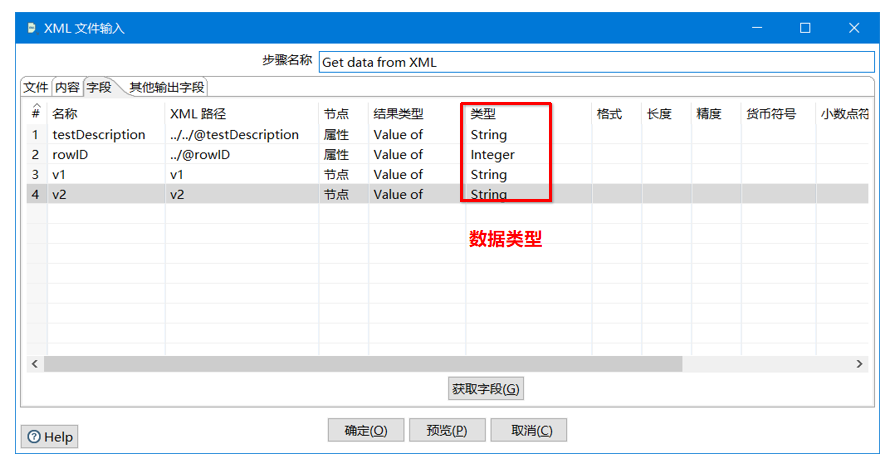Click Value of in v2 row
Screen dimensions: 895x461
[417, 195]
